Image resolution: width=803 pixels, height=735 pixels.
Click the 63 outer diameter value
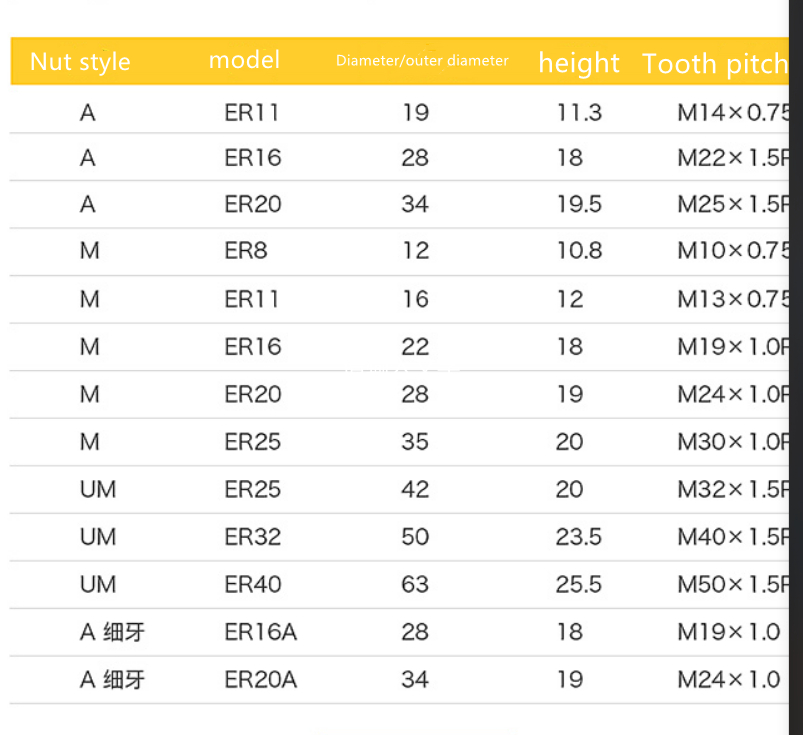[x=415, y=584]
